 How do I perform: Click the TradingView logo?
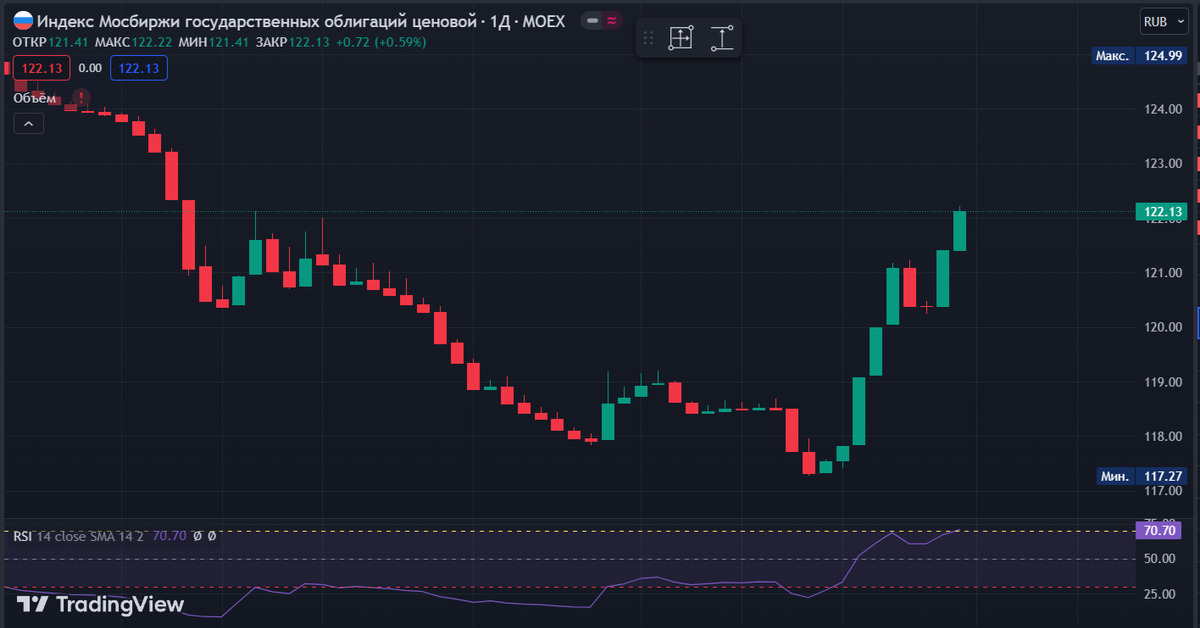click(x=101, y=604)
